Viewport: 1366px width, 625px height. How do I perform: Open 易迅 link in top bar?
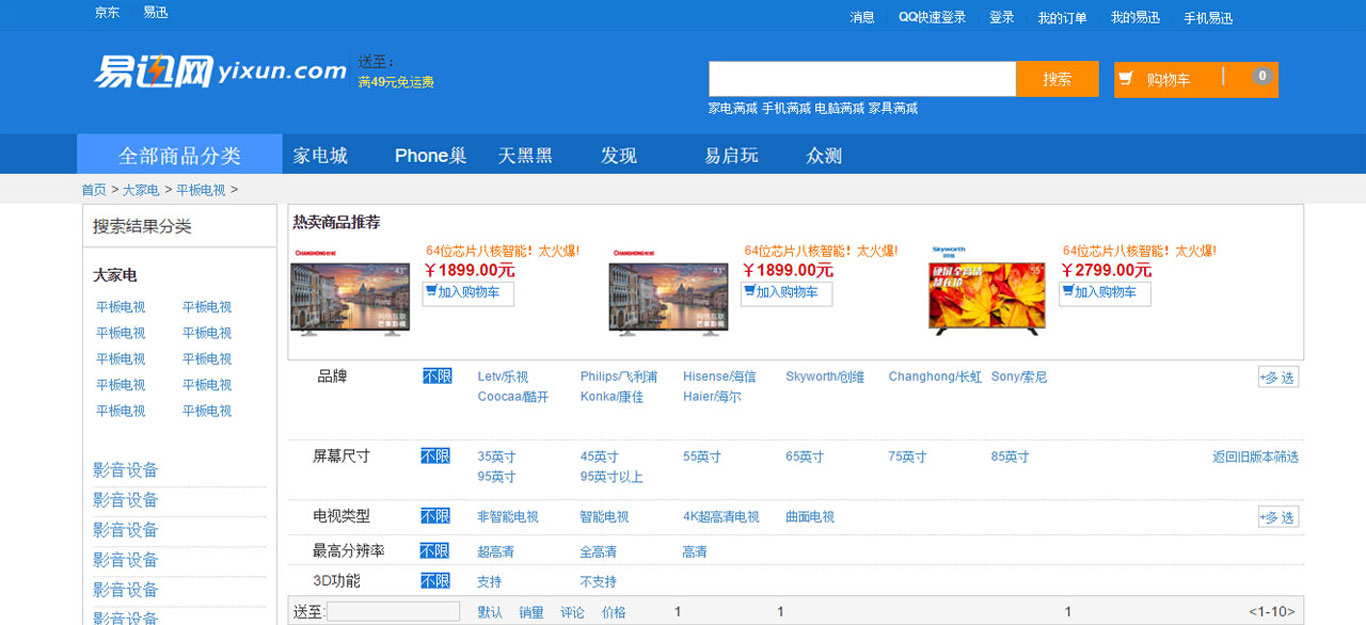pyautogui.click(x=155, y=13)
